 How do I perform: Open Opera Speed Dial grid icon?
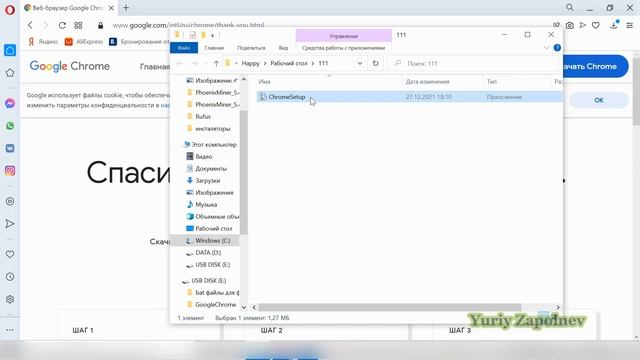click(x=78, y=25)
